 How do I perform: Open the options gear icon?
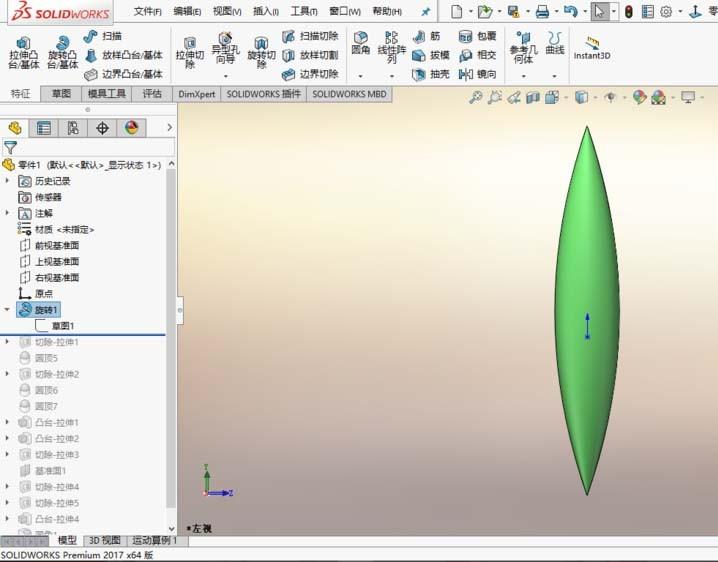(666, 11)
